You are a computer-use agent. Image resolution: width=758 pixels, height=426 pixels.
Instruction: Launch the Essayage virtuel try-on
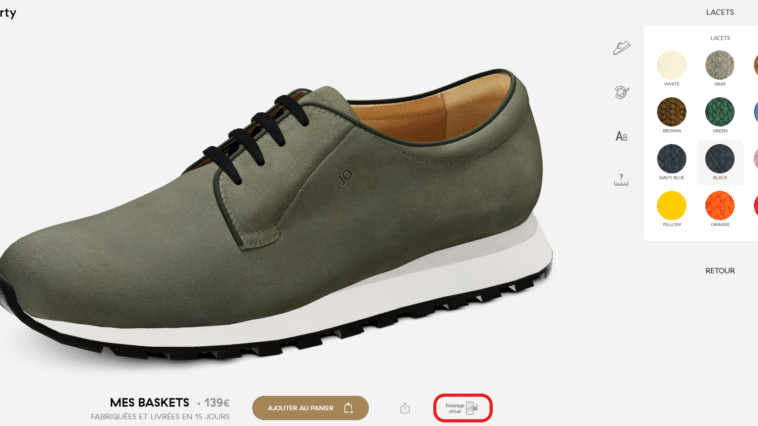pos(463,408)
